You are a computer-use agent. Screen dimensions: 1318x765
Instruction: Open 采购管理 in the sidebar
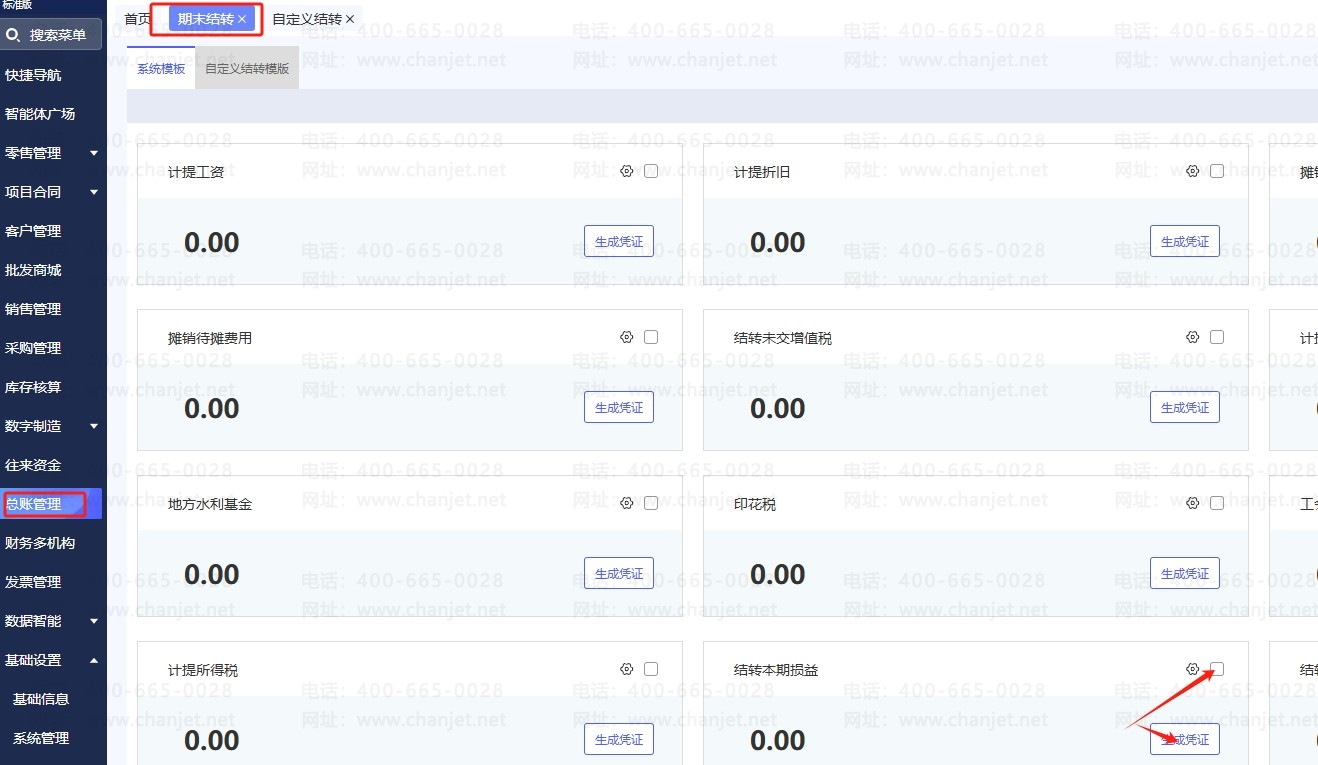[33, 348]
